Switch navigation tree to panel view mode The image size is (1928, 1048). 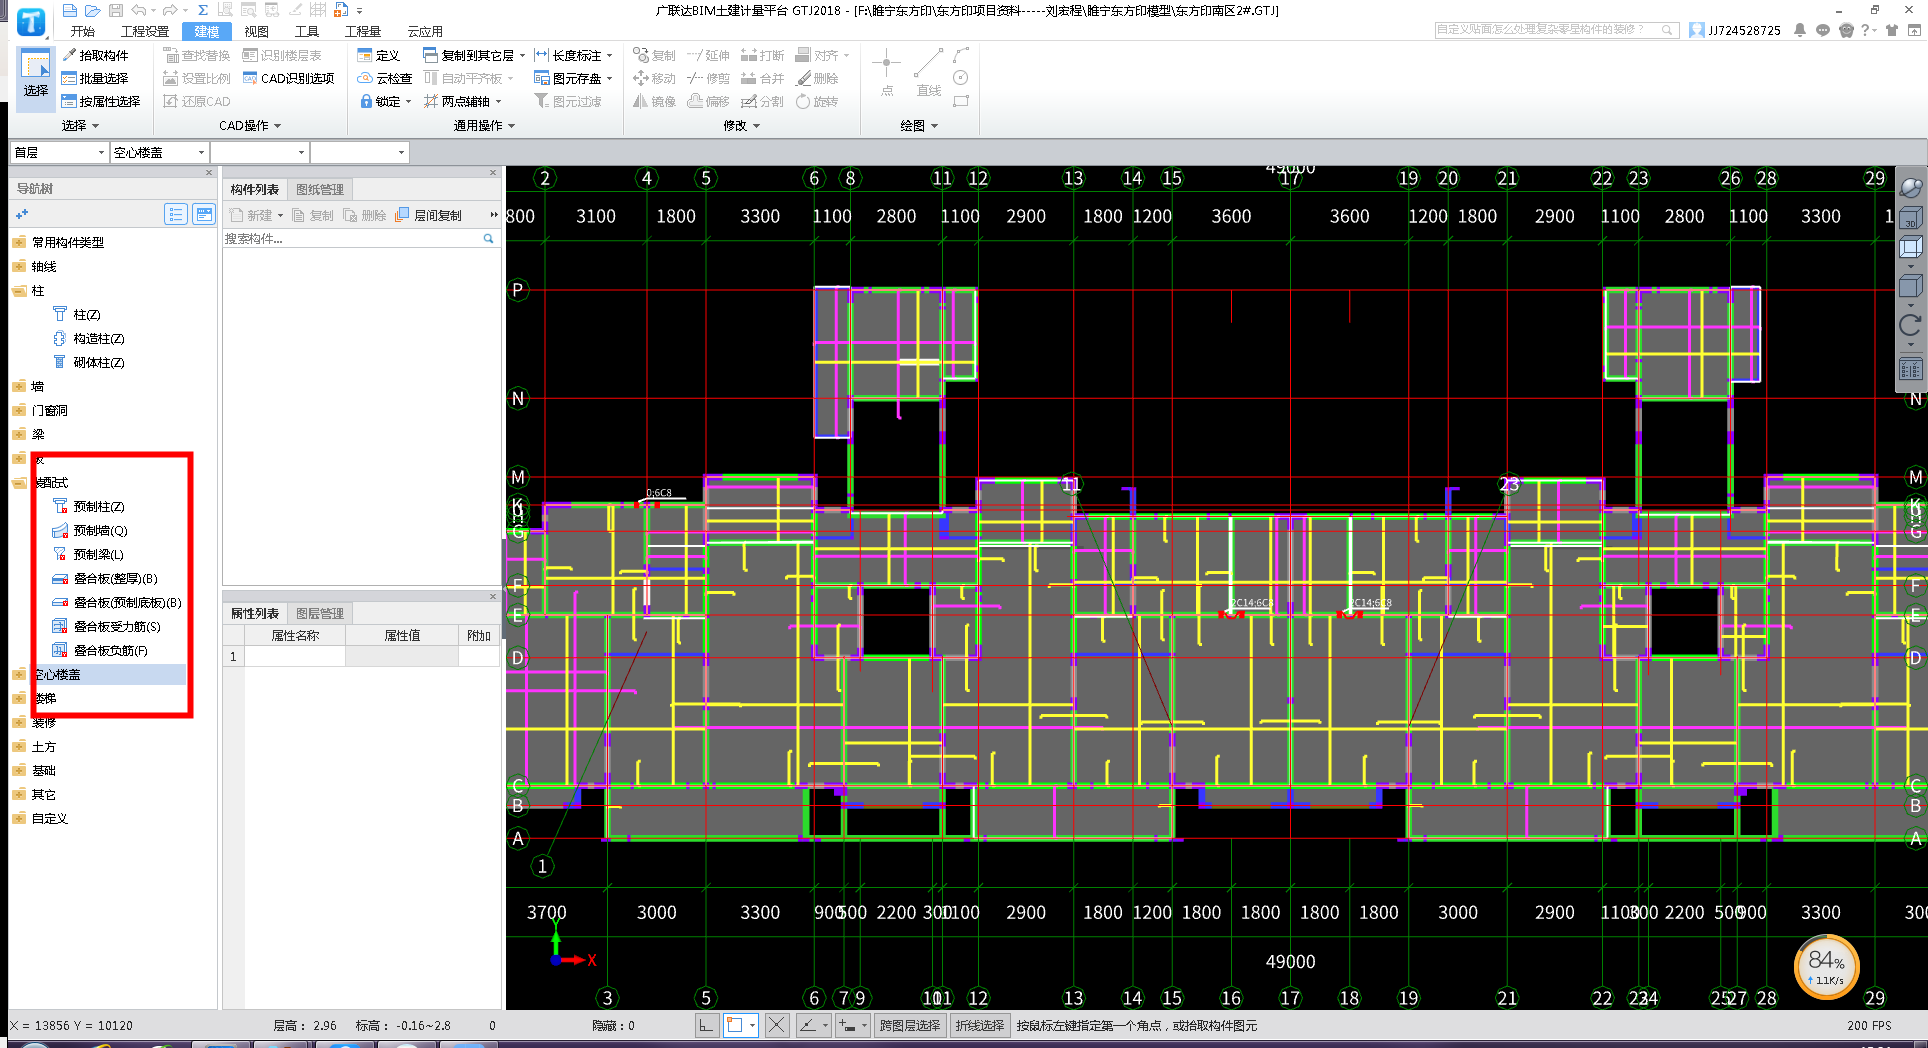click(204, 214)
